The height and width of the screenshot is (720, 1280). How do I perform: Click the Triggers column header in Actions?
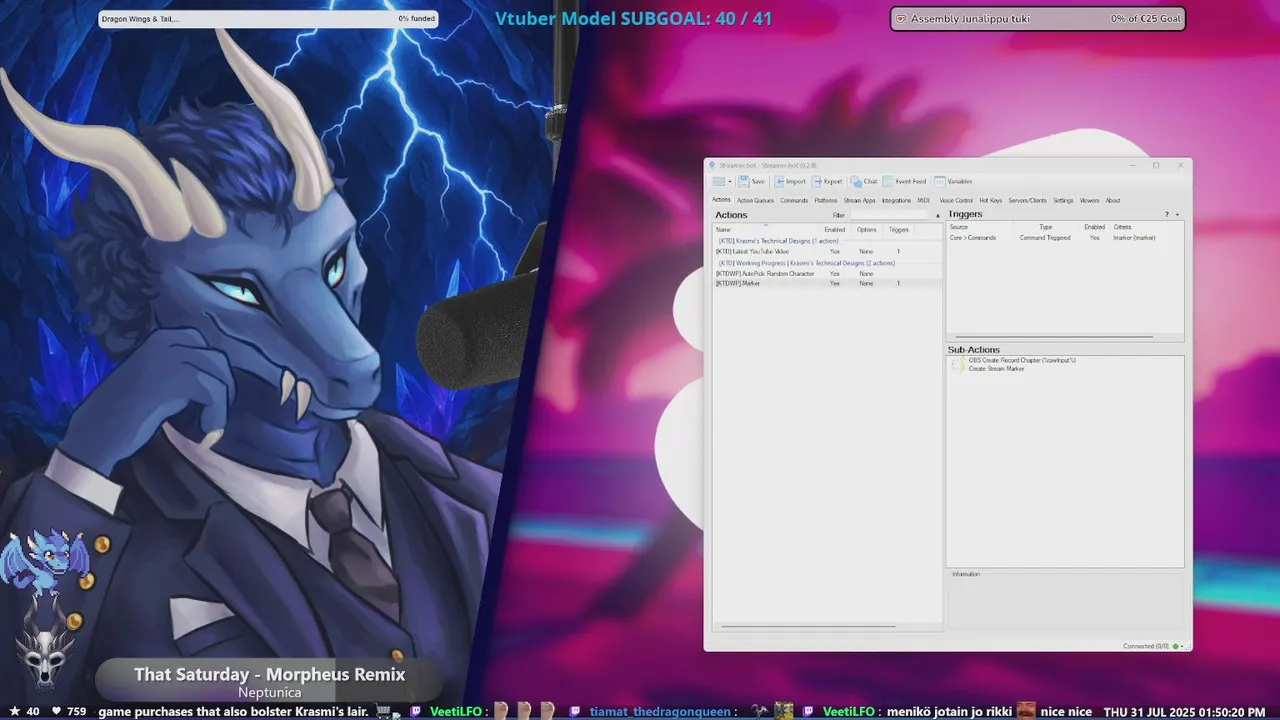point(899,230)
